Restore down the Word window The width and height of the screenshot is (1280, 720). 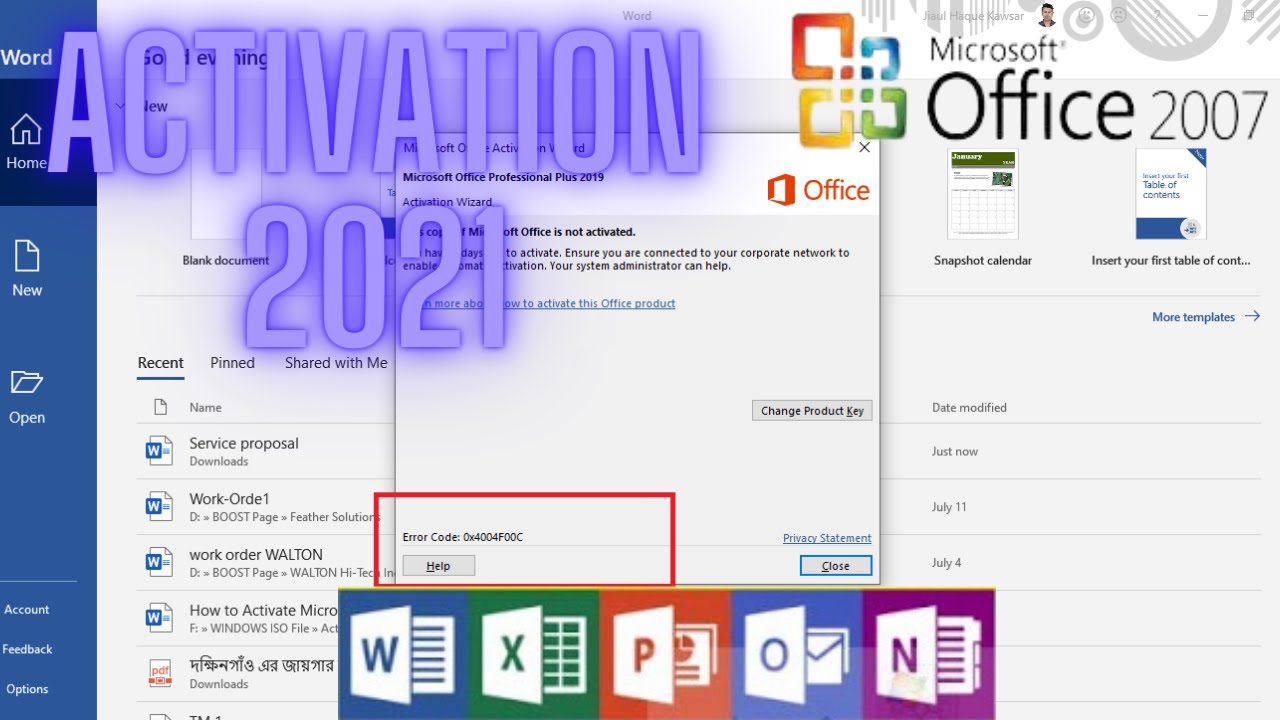click(1248, 15)
